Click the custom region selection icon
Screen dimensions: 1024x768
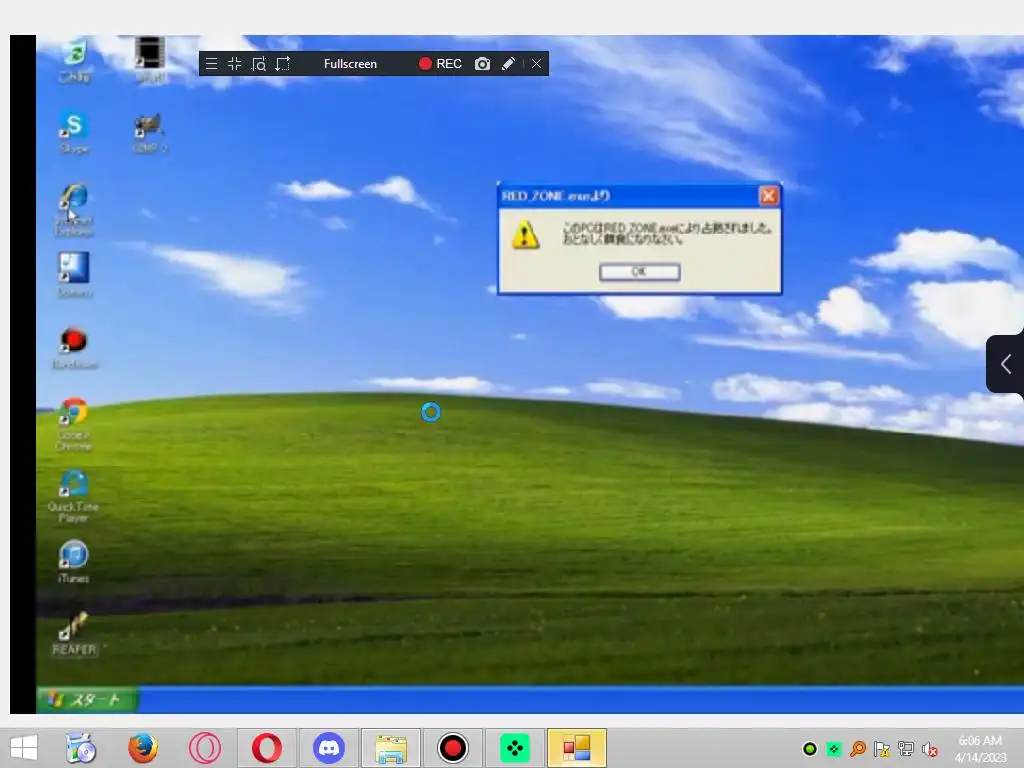[283, 64]
